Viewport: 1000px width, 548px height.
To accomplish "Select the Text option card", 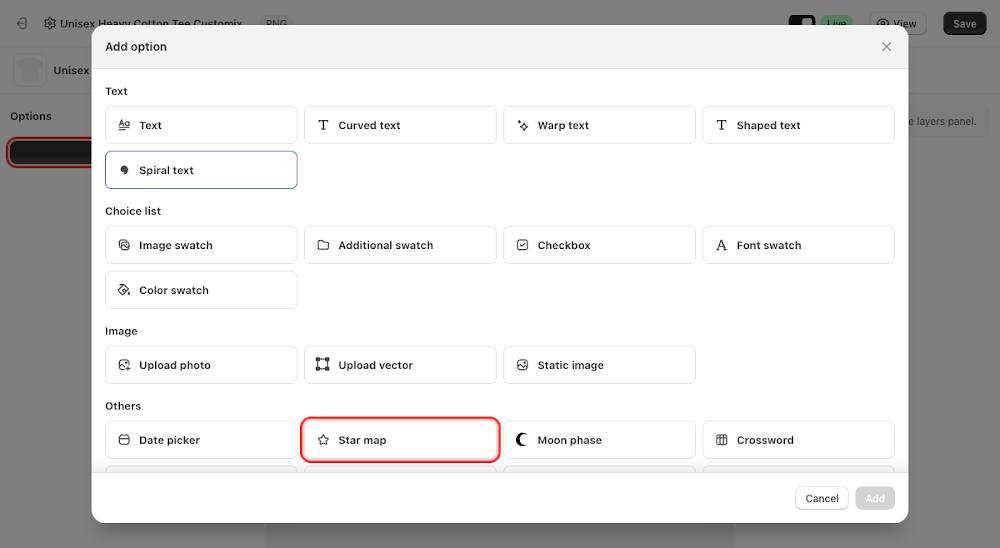I will click(x=201, y=125).
